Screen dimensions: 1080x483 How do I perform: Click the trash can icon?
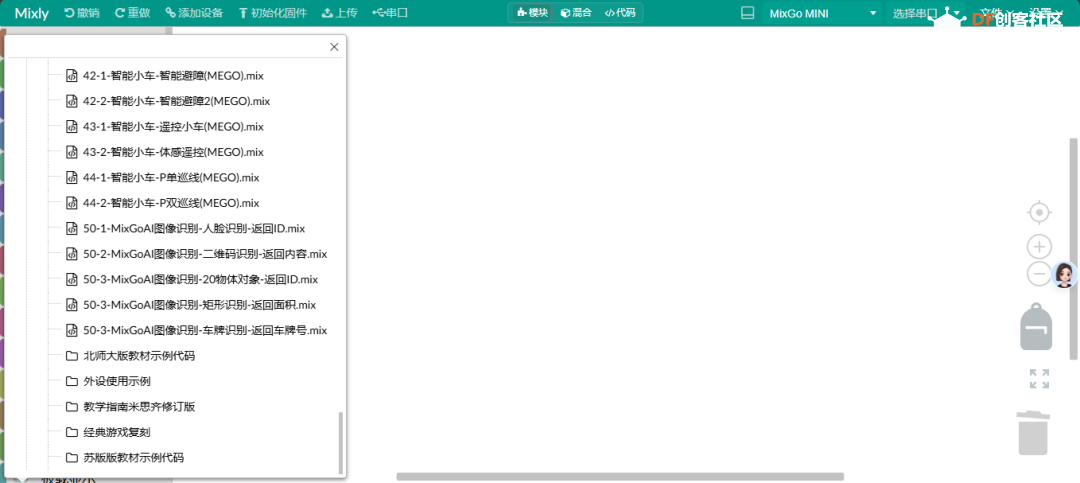pos(1034,432)
